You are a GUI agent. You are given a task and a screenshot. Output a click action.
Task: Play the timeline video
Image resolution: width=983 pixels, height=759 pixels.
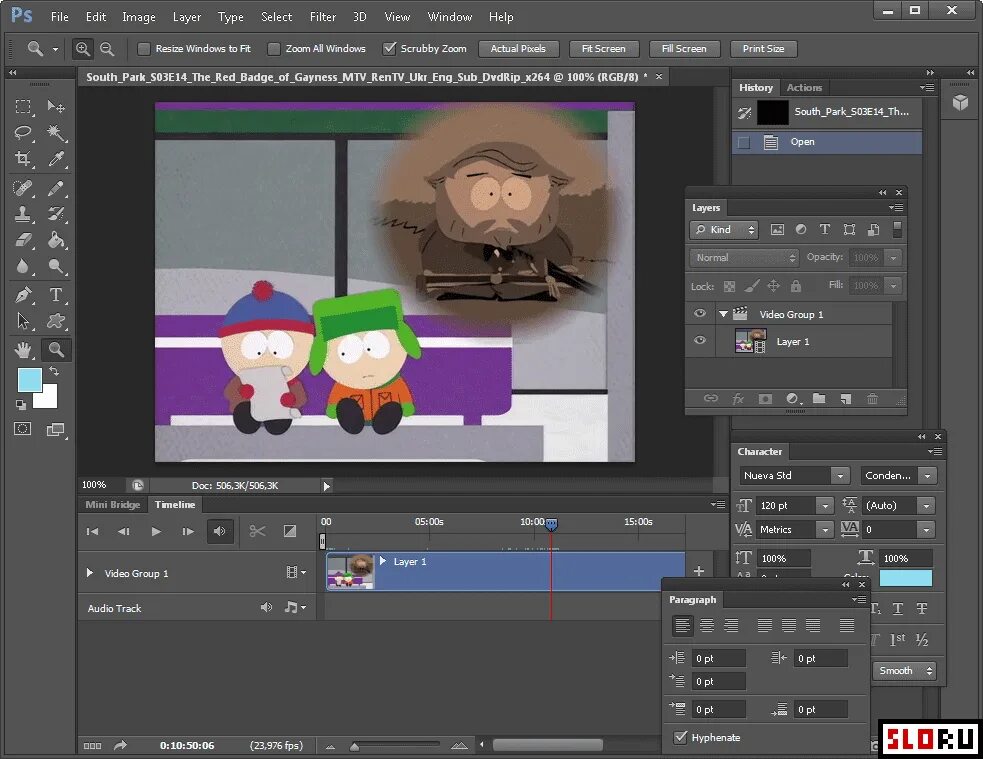coord(155,531)
